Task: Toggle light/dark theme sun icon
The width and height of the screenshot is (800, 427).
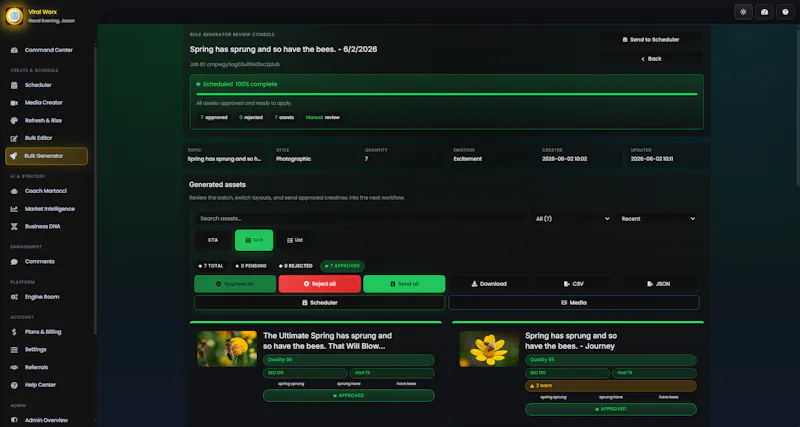Action: pos(743,12)
